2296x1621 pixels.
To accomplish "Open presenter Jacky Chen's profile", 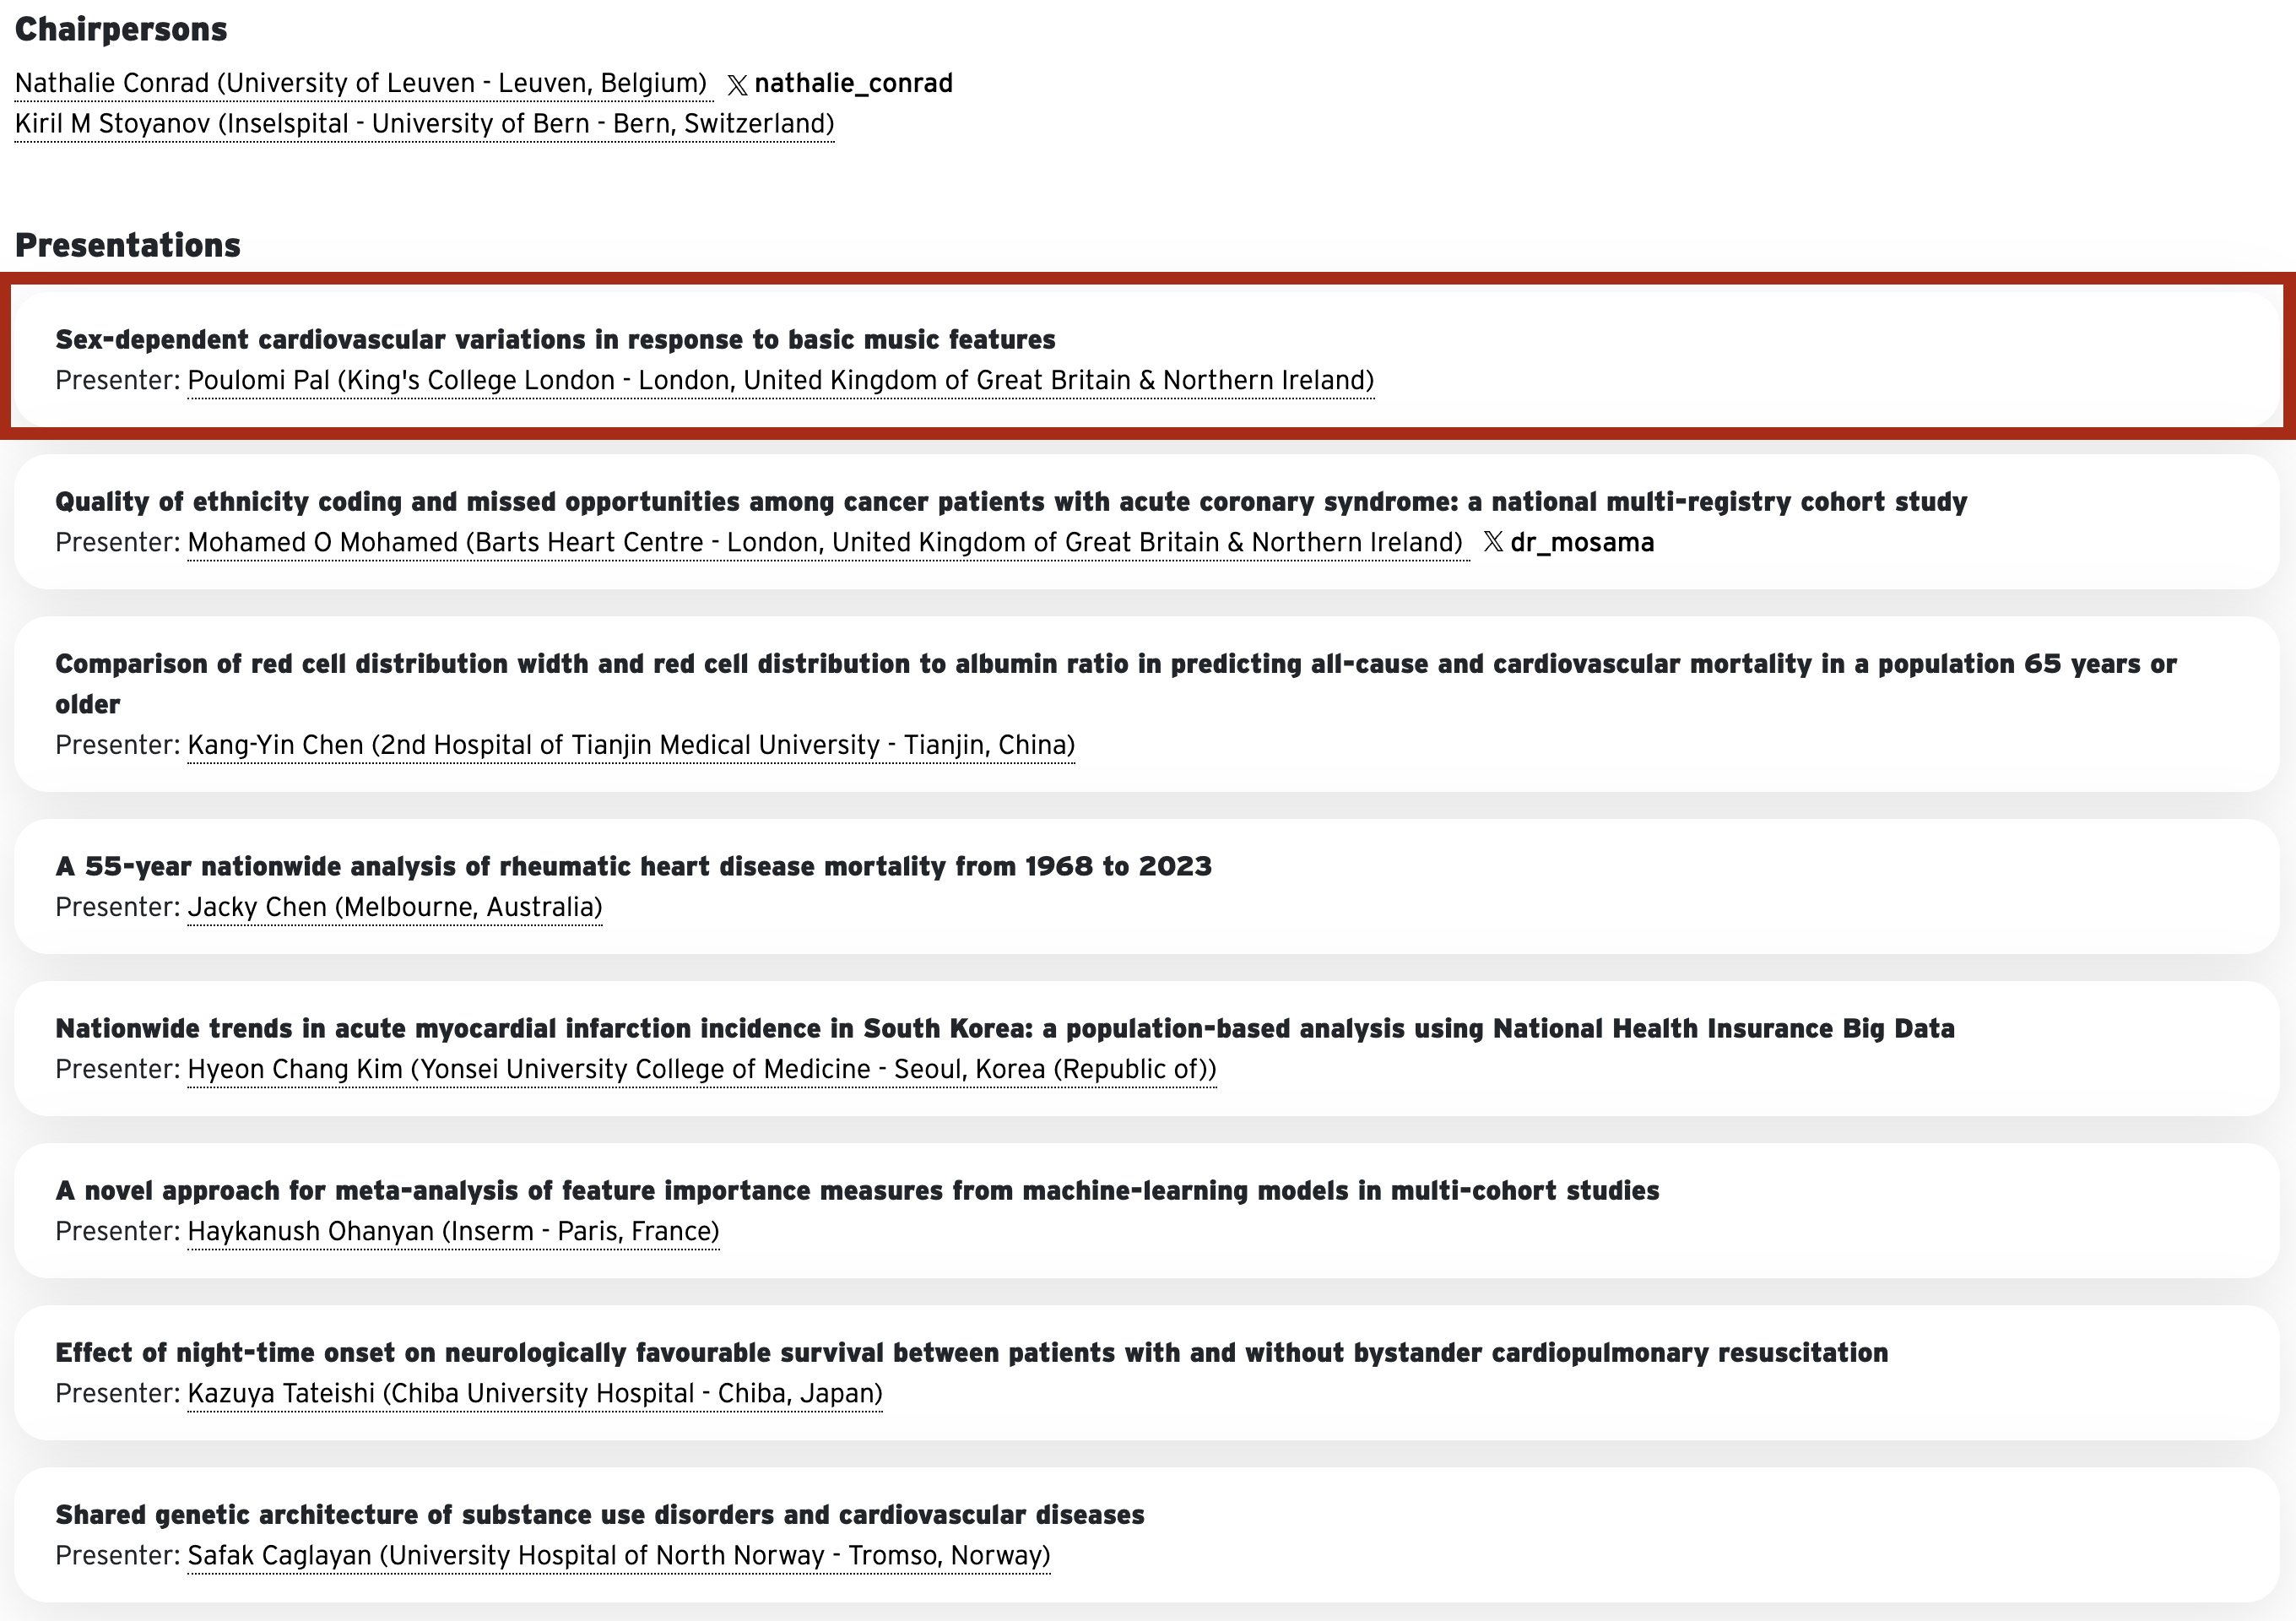I will click(395, 908).
